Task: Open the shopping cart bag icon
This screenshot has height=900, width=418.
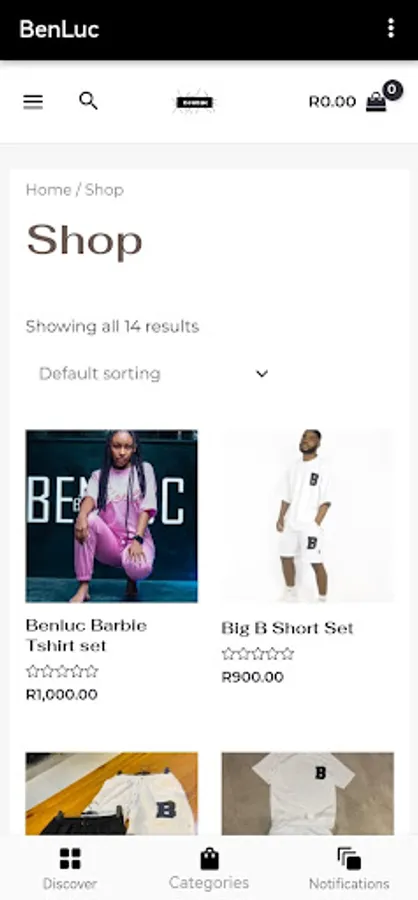Action: tap(376, 102)
